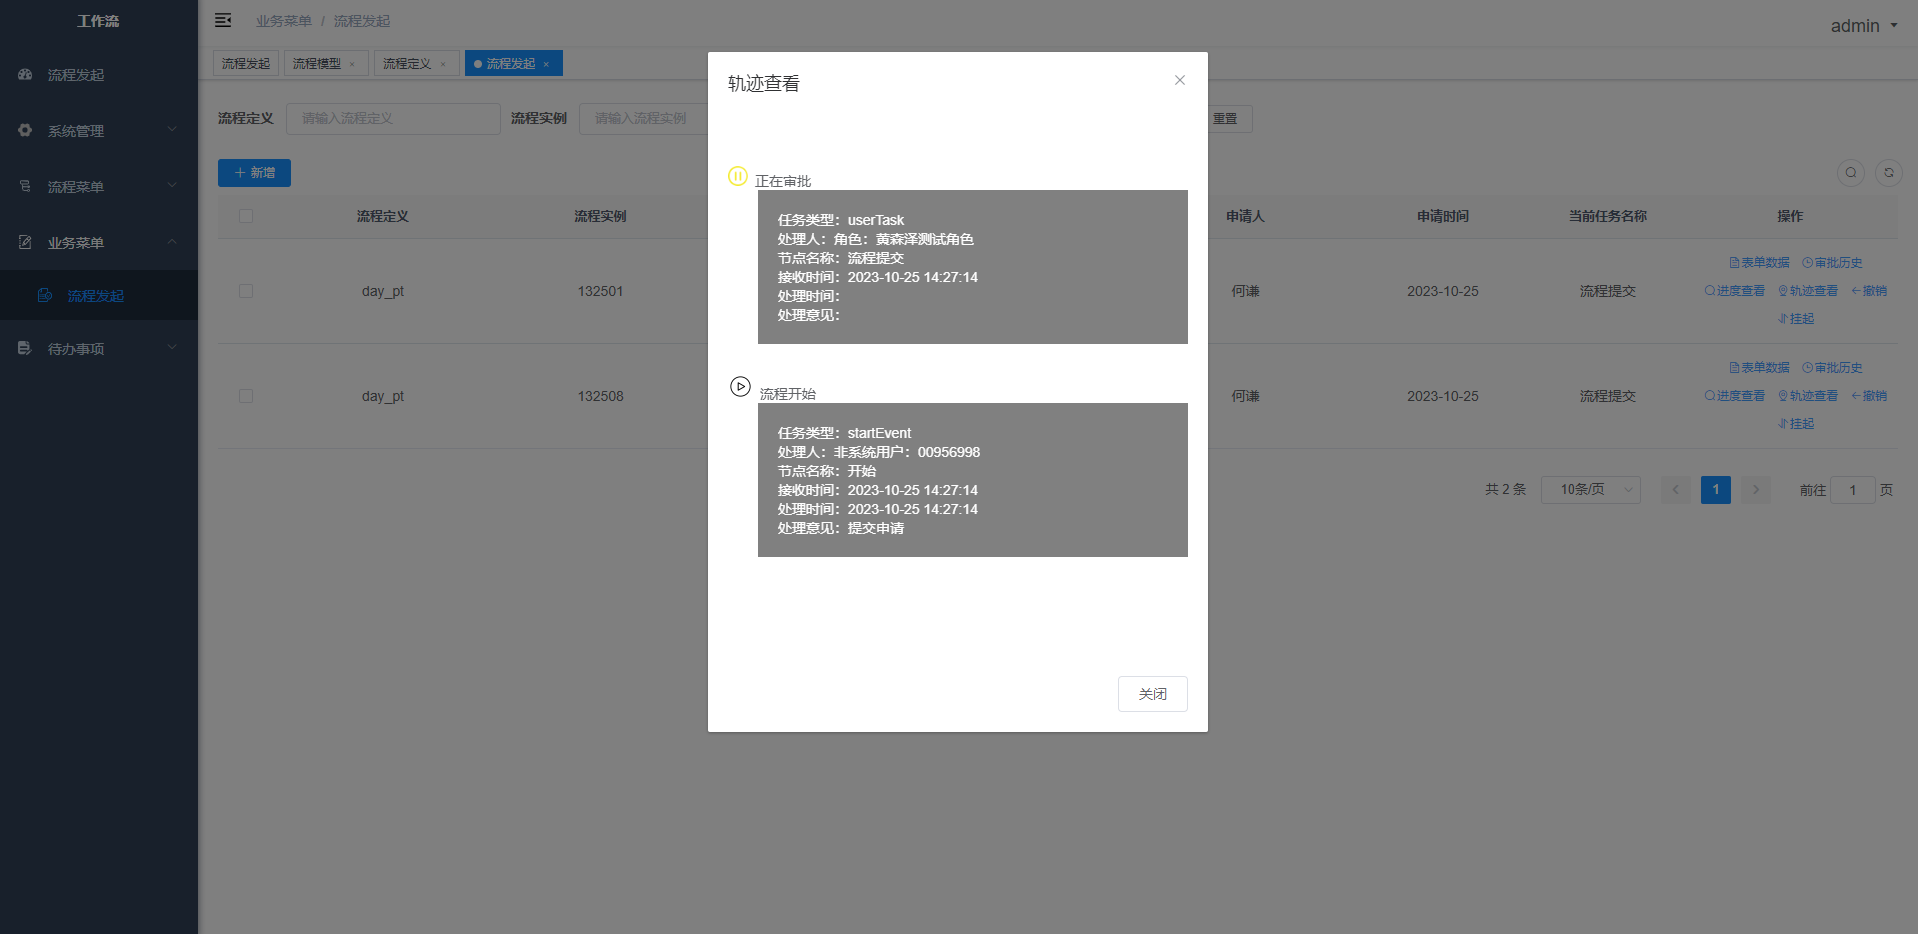This screenshot has width=1918, height=934.
Task: Click the 系统管理 gear icon
Action: [x=25, y=130]
